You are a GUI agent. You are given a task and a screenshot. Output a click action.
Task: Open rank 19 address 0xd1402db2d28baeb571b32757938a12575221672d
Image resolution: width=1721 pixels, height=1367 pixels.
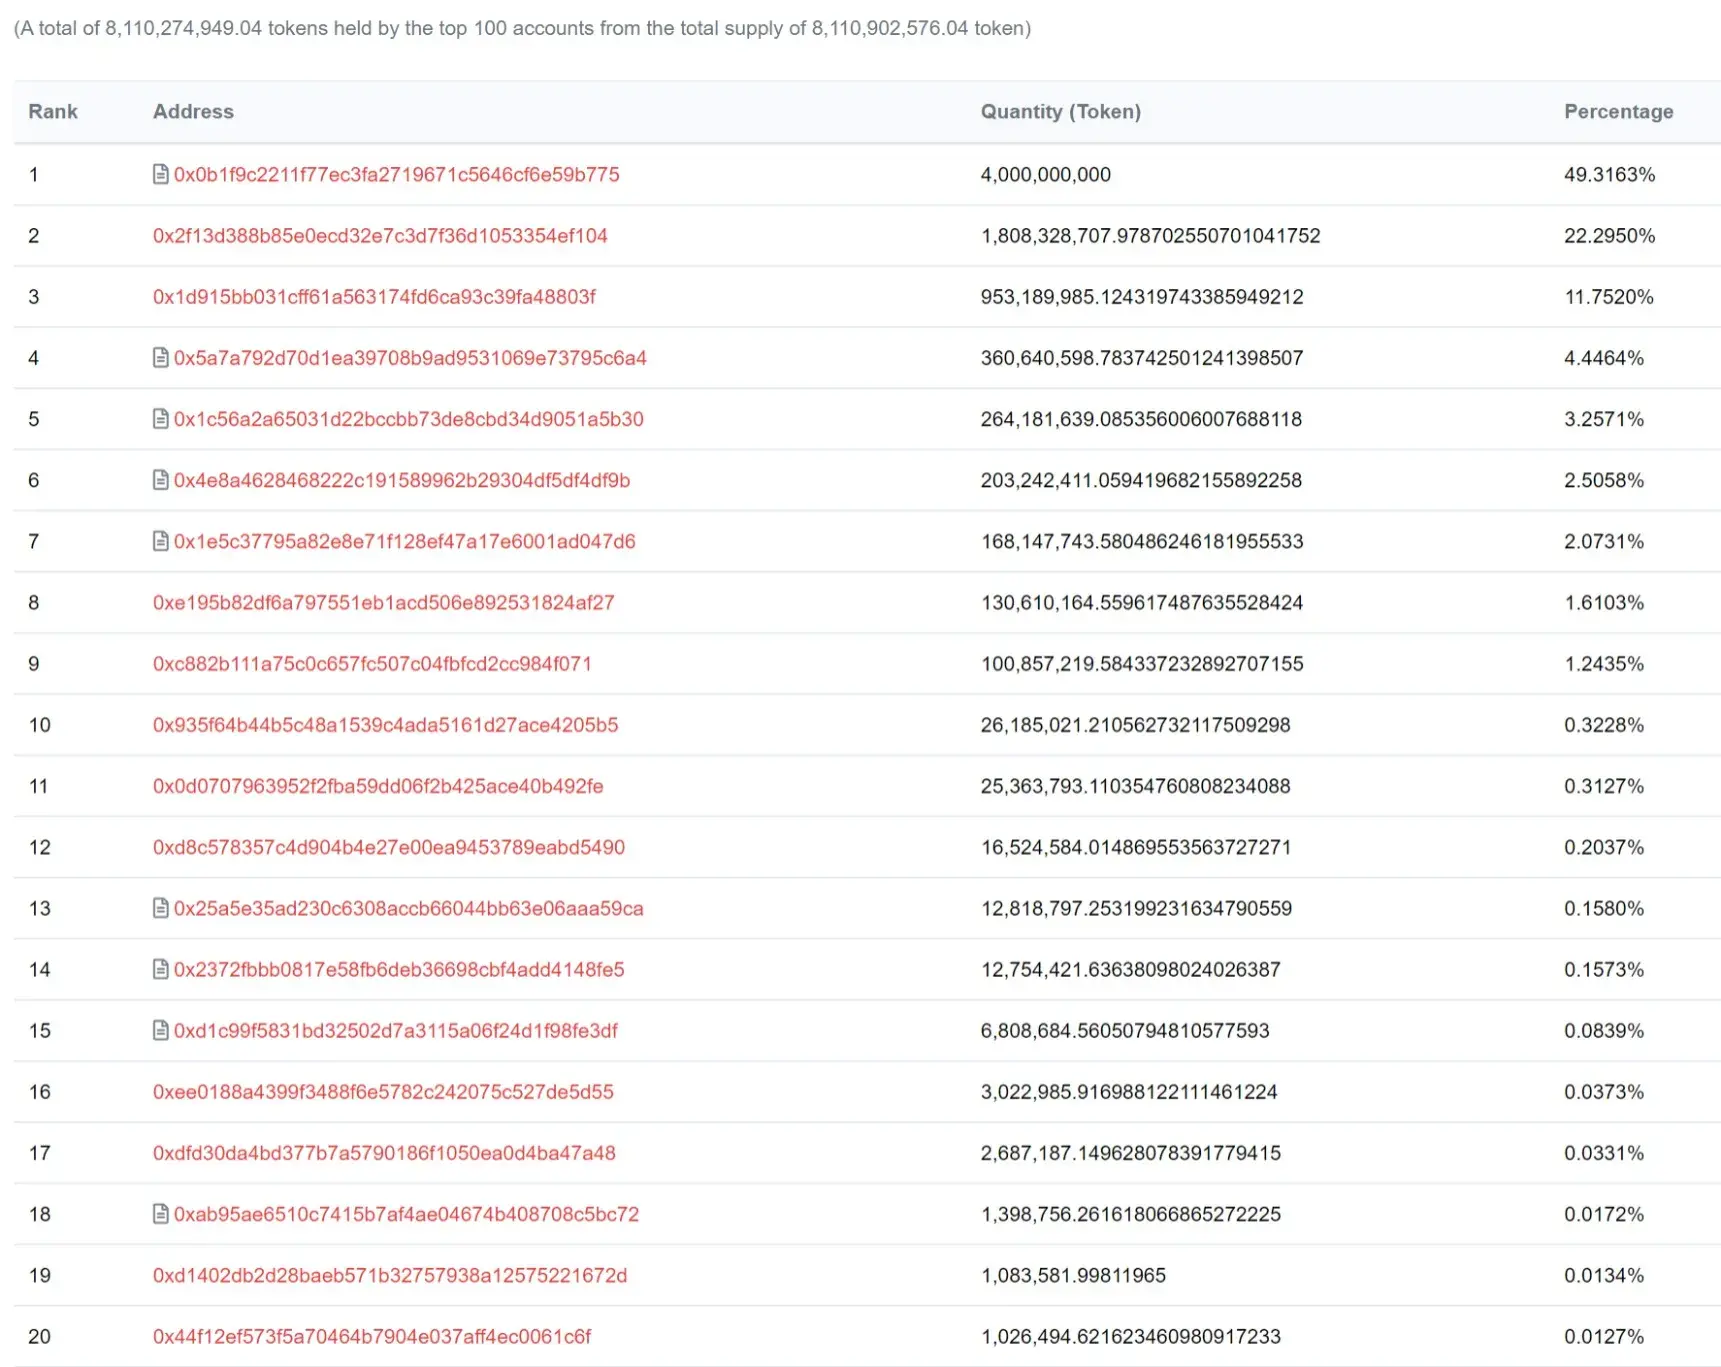(x=390, y=1275)
